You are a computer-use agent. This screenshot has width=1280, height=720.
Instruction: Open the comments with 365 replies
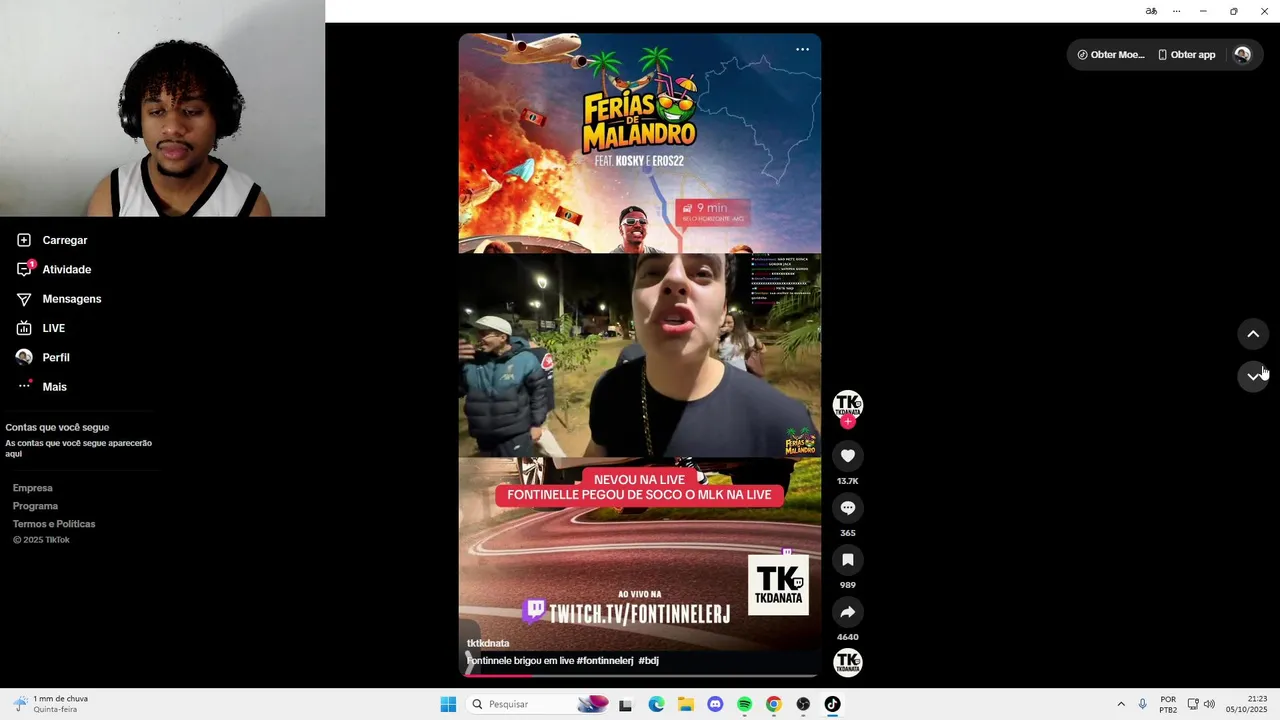[847, 508]
